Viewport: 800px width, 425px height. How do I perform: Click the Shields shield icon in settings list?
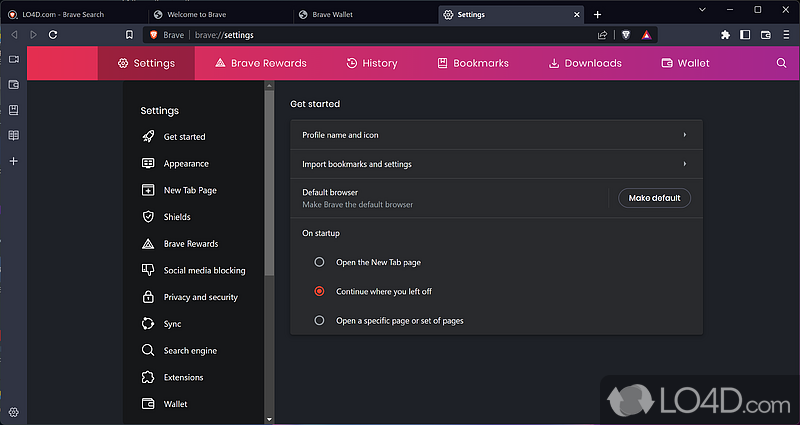coord(148,216)
